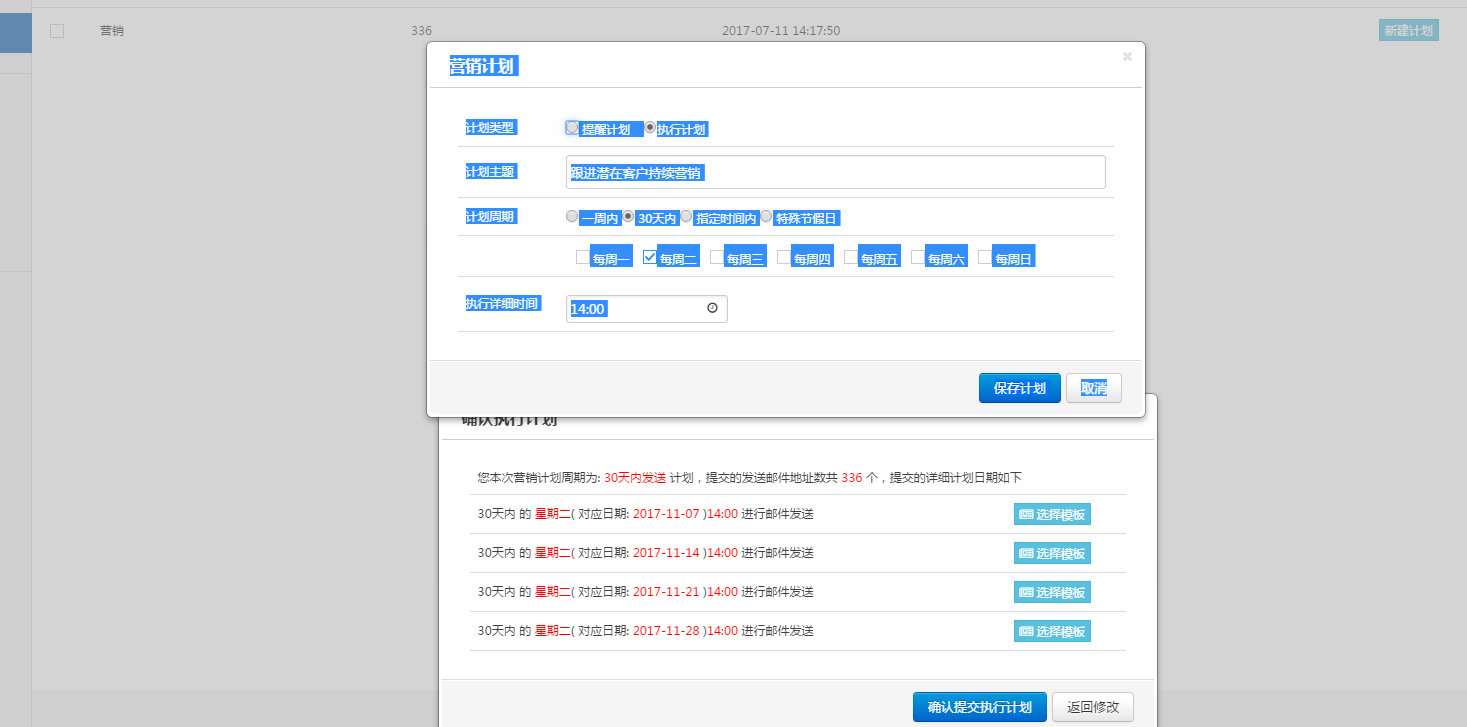
Task: Click 取消 to cancel the plan
Action: [x=1093, y=388]
